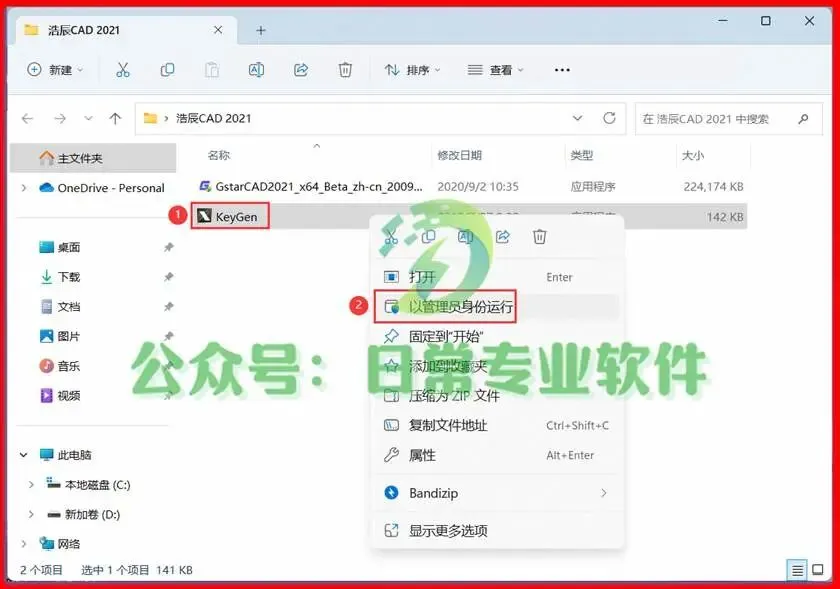840x589 pixels.
Task: Choose 复制文件地址 in the context menu
Action: click(497, 426)
